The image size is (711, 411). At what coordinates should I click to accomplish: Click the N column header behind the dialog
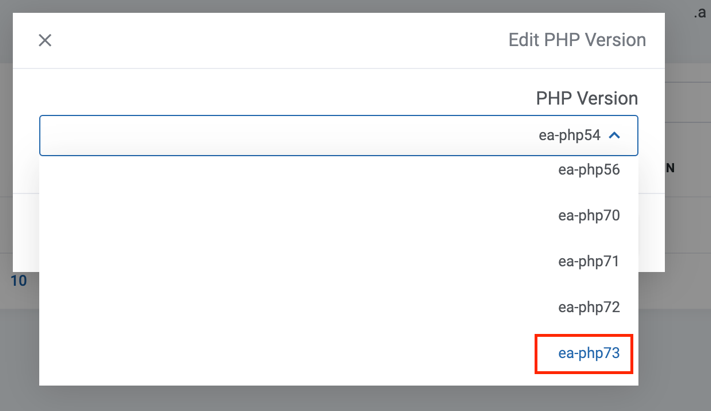670,168
